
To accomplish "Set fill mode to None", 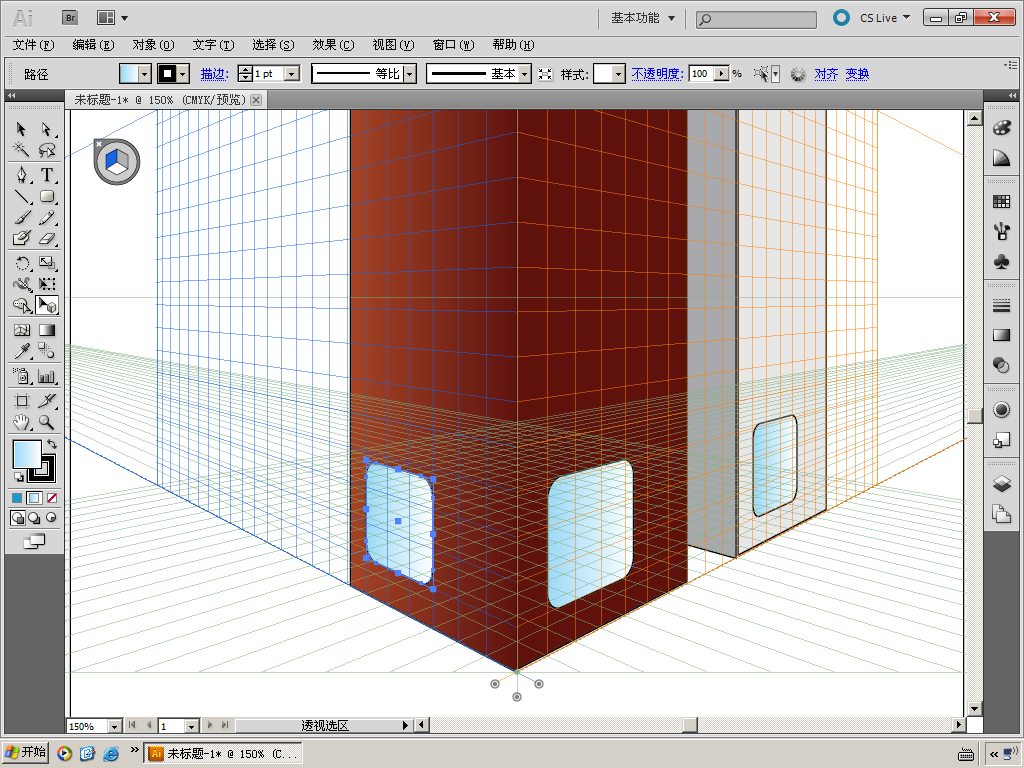I will tap(52, 497).
